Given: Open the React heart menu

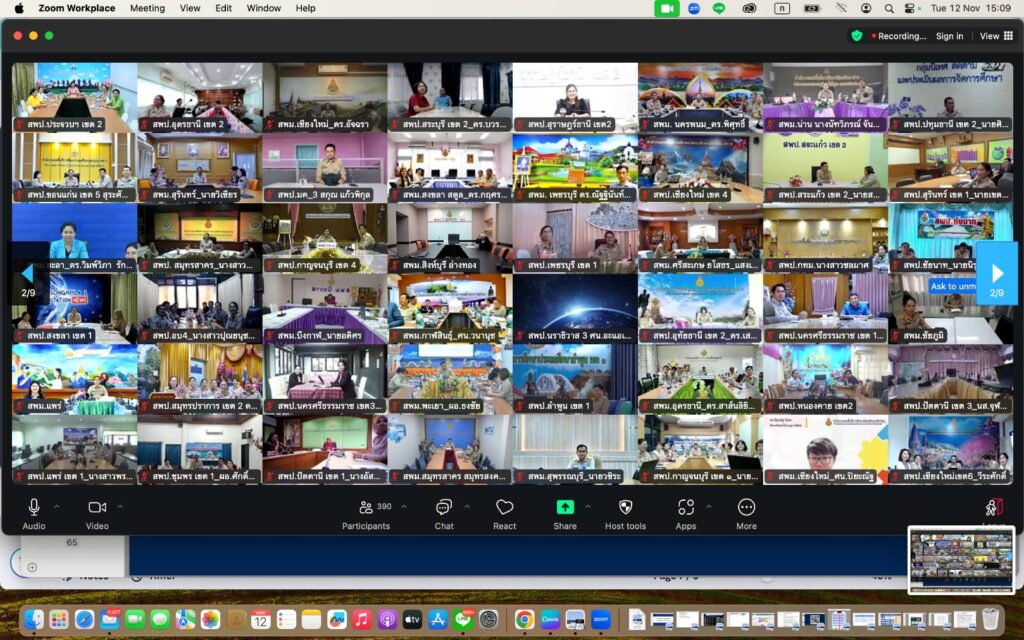Looking at the screenshot, I should tap(504, 514).
